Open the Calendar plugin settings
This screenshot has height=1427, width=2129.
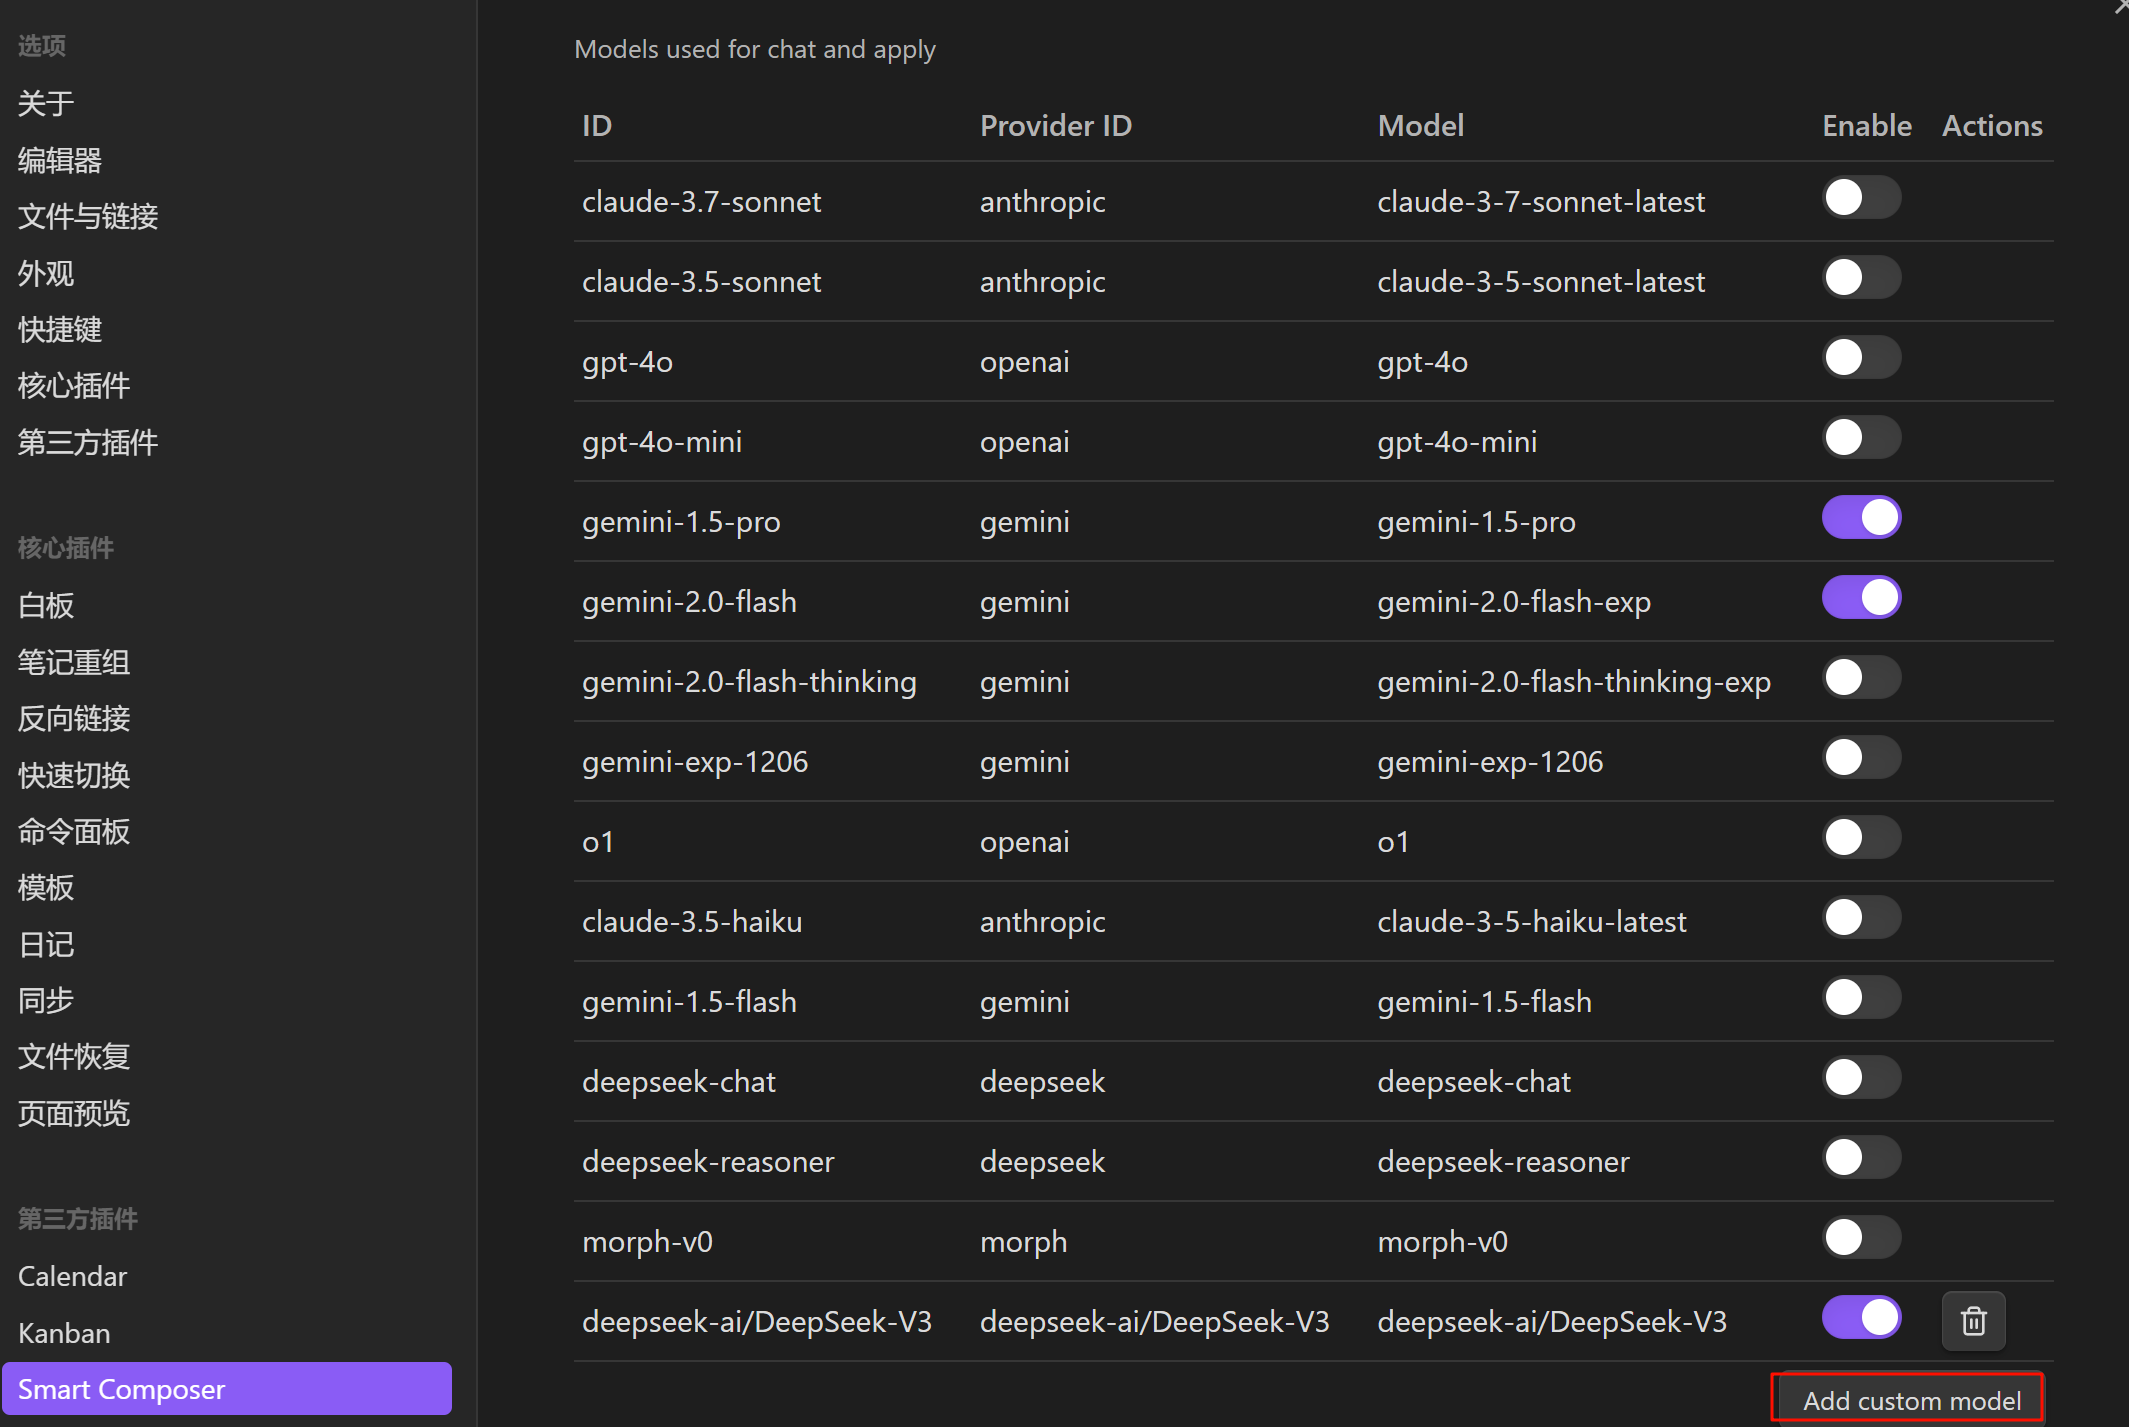72,1276
